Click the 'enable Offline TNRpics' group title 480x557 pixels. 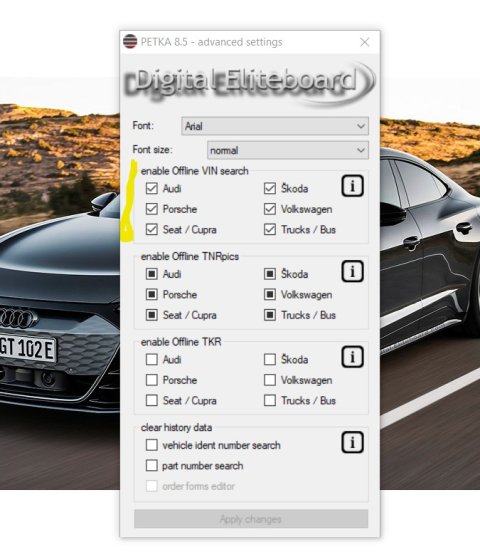click(x=190, y=256)
